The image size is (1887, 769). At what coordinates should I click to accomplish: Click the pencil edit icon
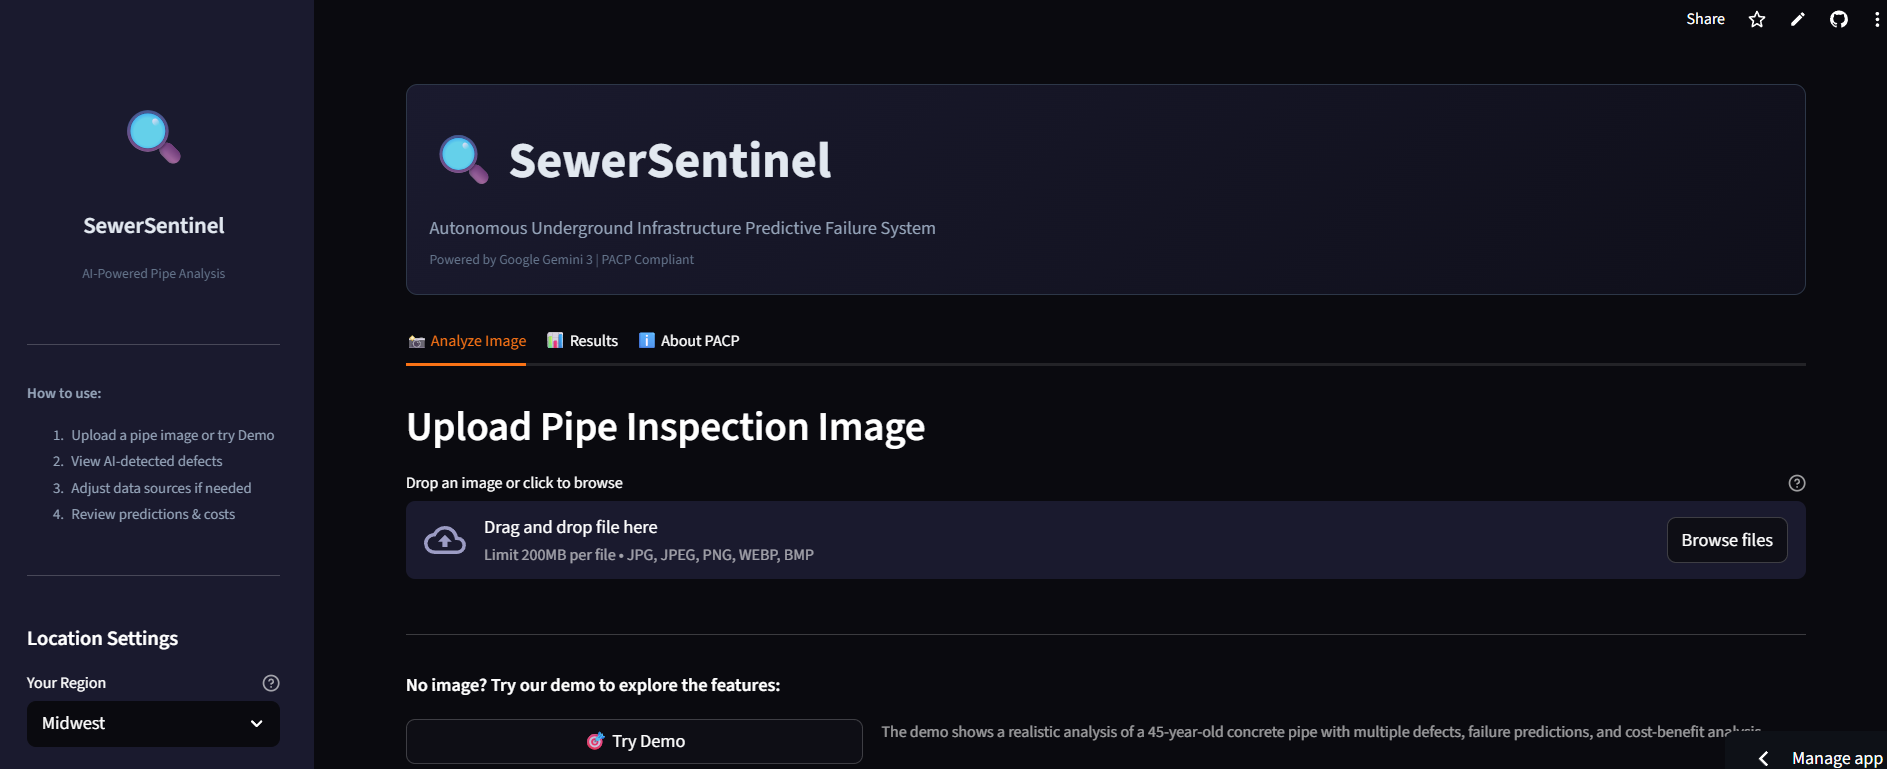coord(1798,19)
